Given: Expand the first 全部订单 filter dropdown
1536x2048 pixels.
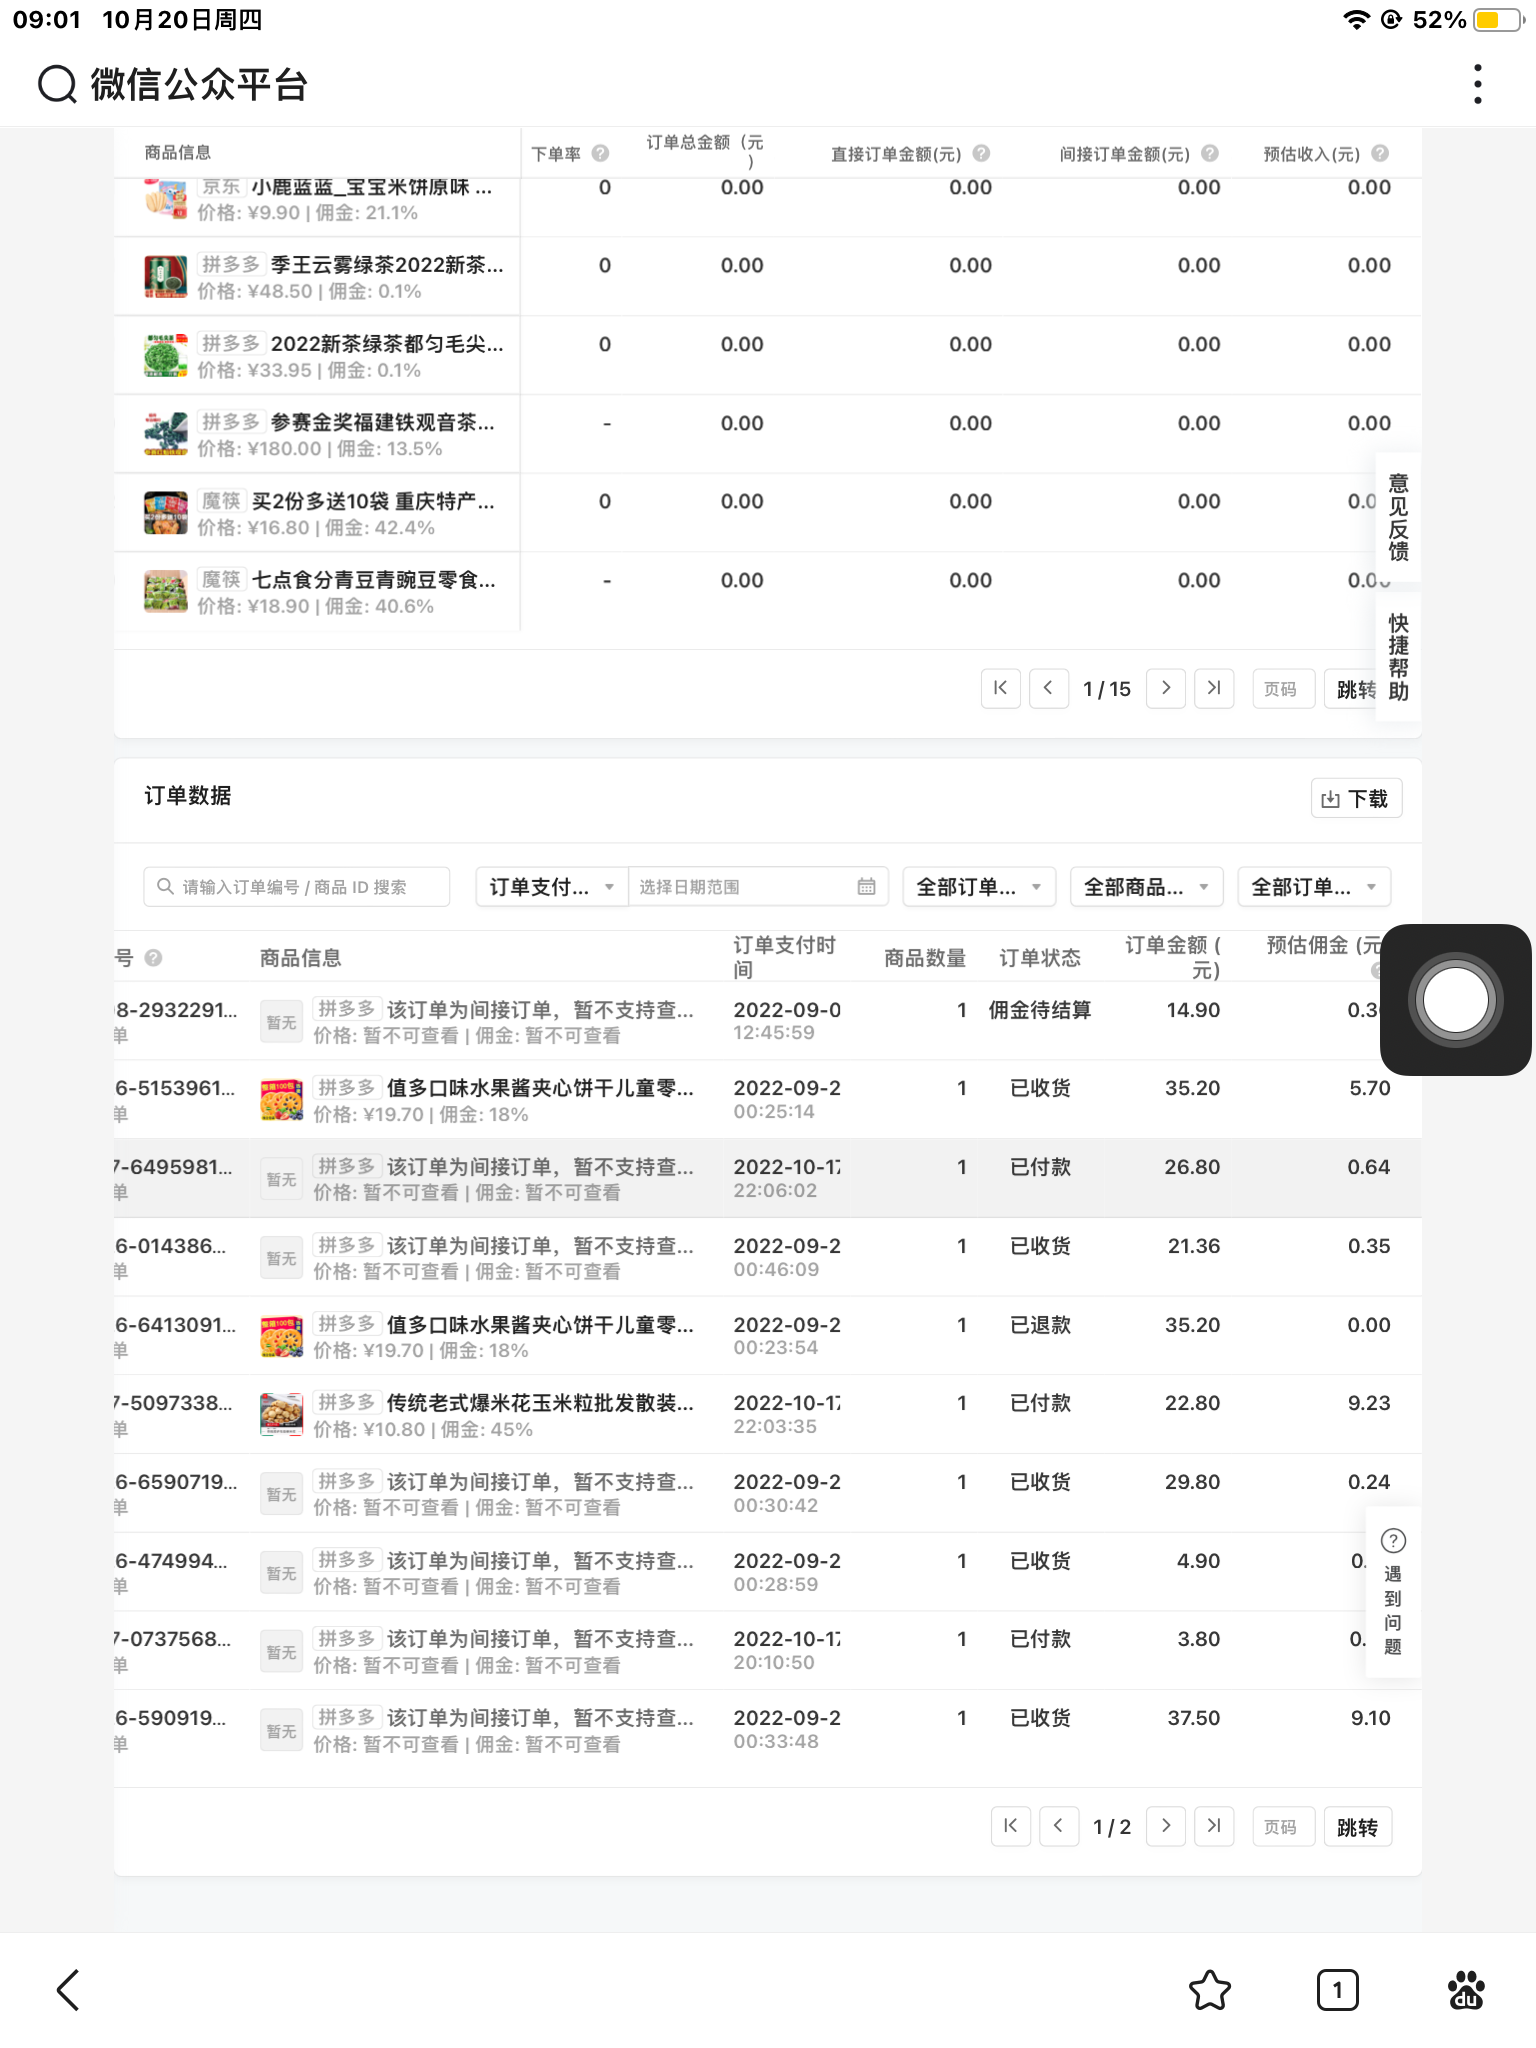Looking at the screenshot, I should click(979, 887).
